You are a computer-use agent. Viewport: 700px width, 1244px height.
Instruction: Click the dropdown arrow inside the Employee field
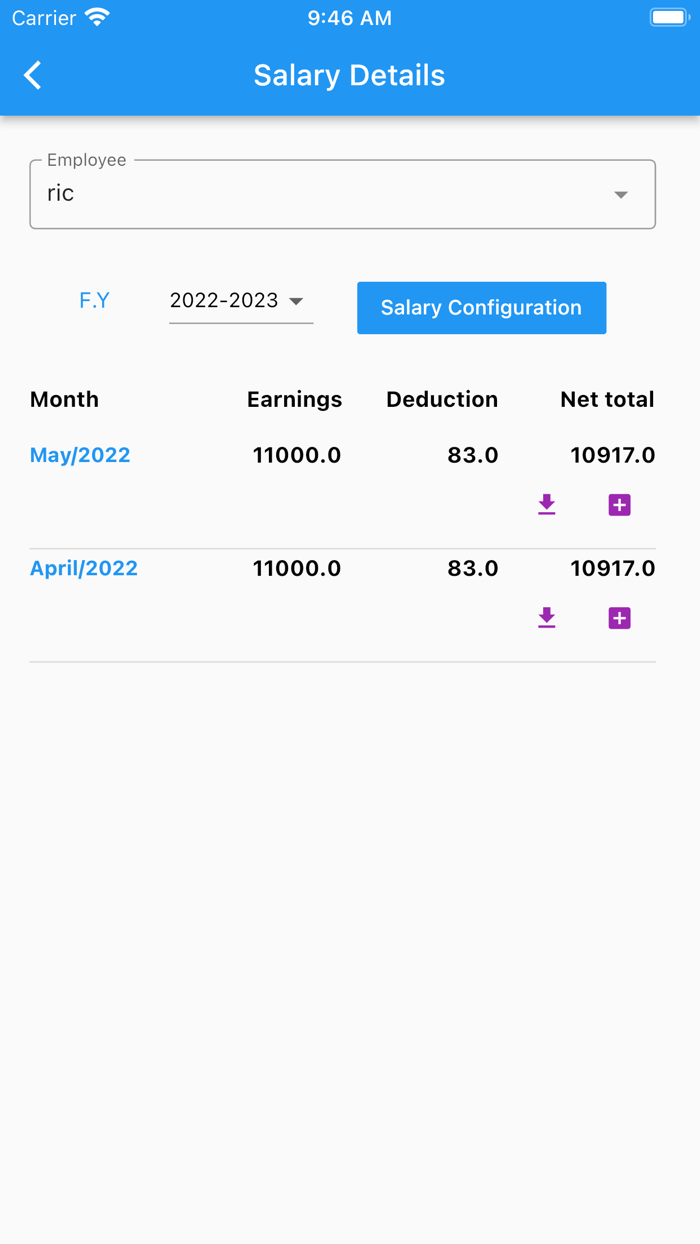click(622, 194)
